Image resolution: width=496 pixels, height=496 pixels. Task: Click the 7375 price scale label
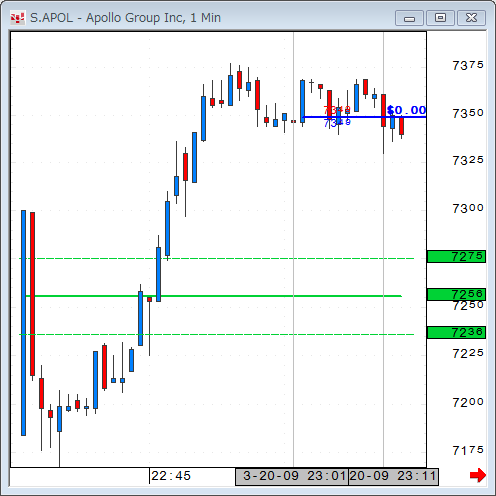(468, 65)
